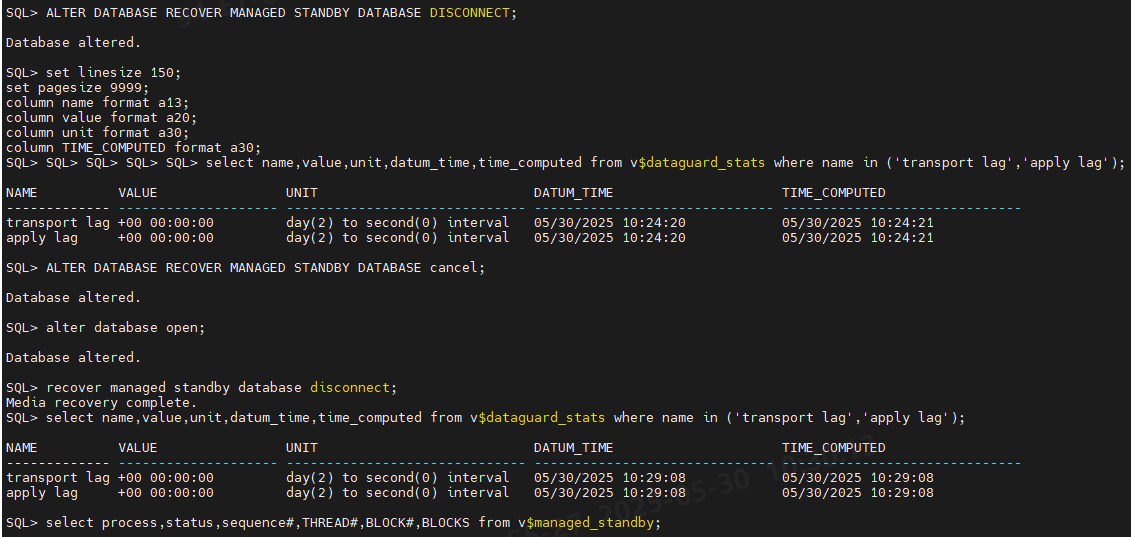Click the 'cancel;' word in ALTER DATABASE command

pyautogui.click(x=457, y=268)
